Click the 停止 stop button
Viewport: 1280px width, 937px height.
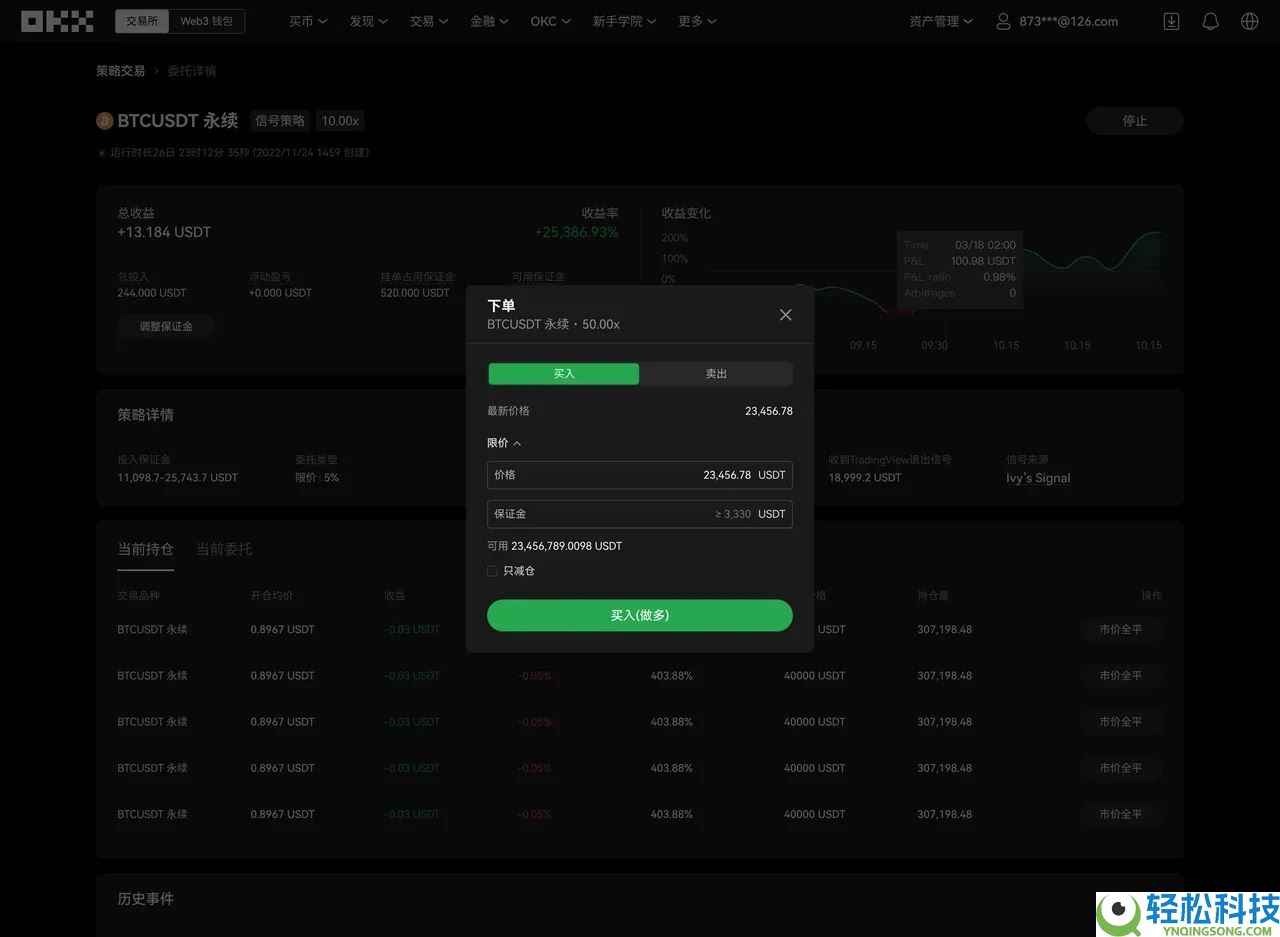click(1135, 121)
